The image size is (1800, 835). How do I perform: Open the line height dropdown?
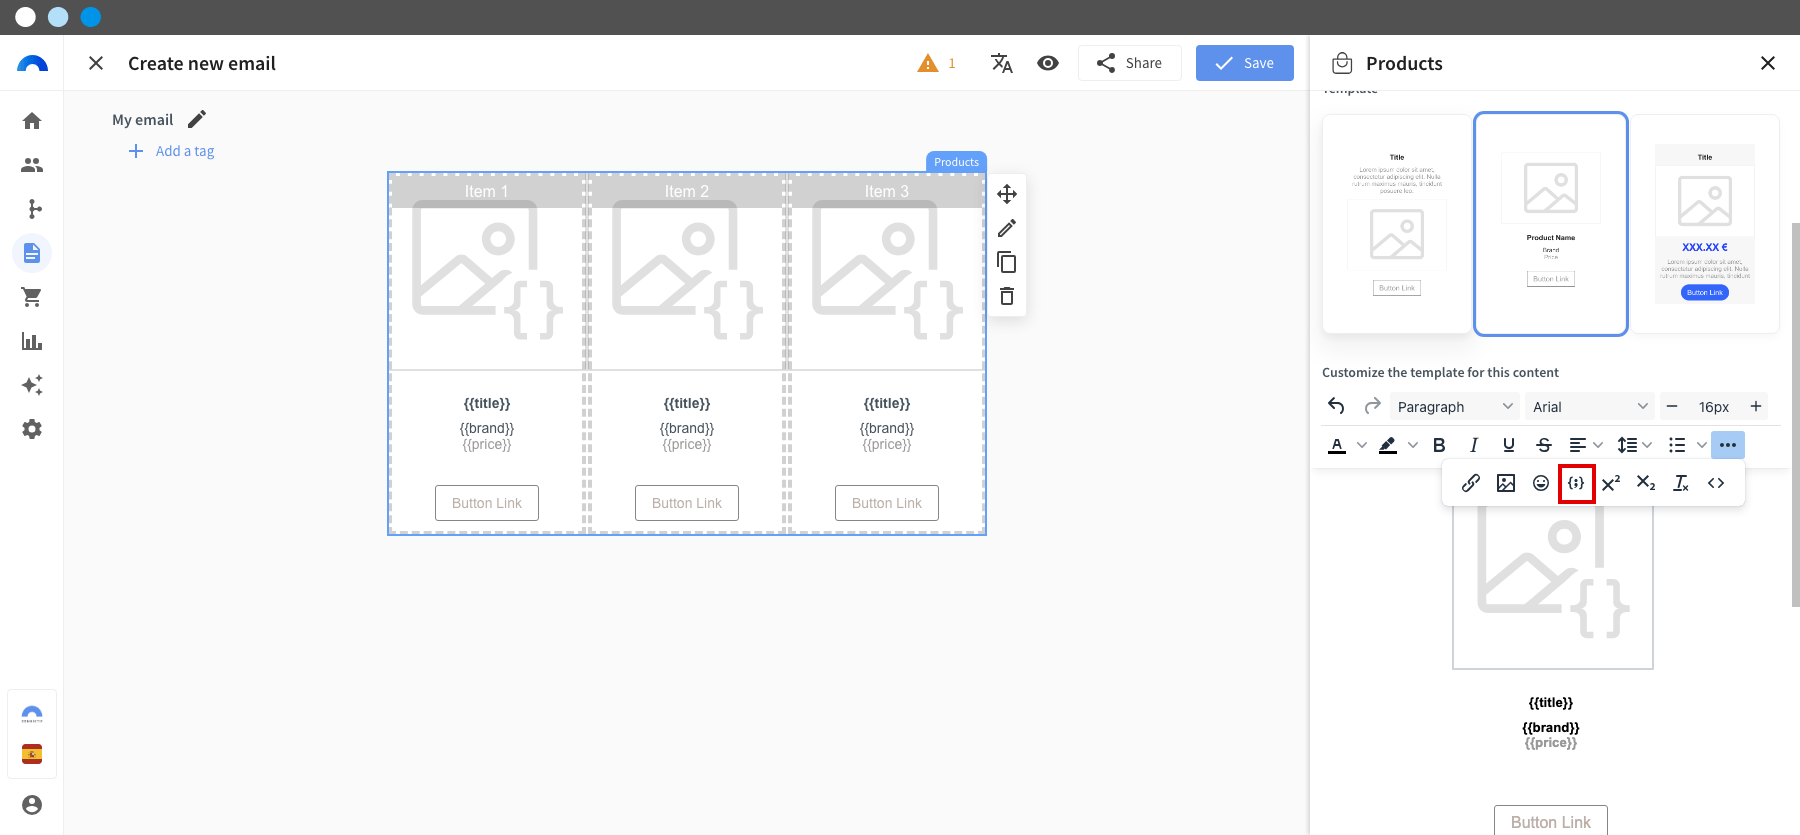pyautogui.click(x=1635, y=445)
